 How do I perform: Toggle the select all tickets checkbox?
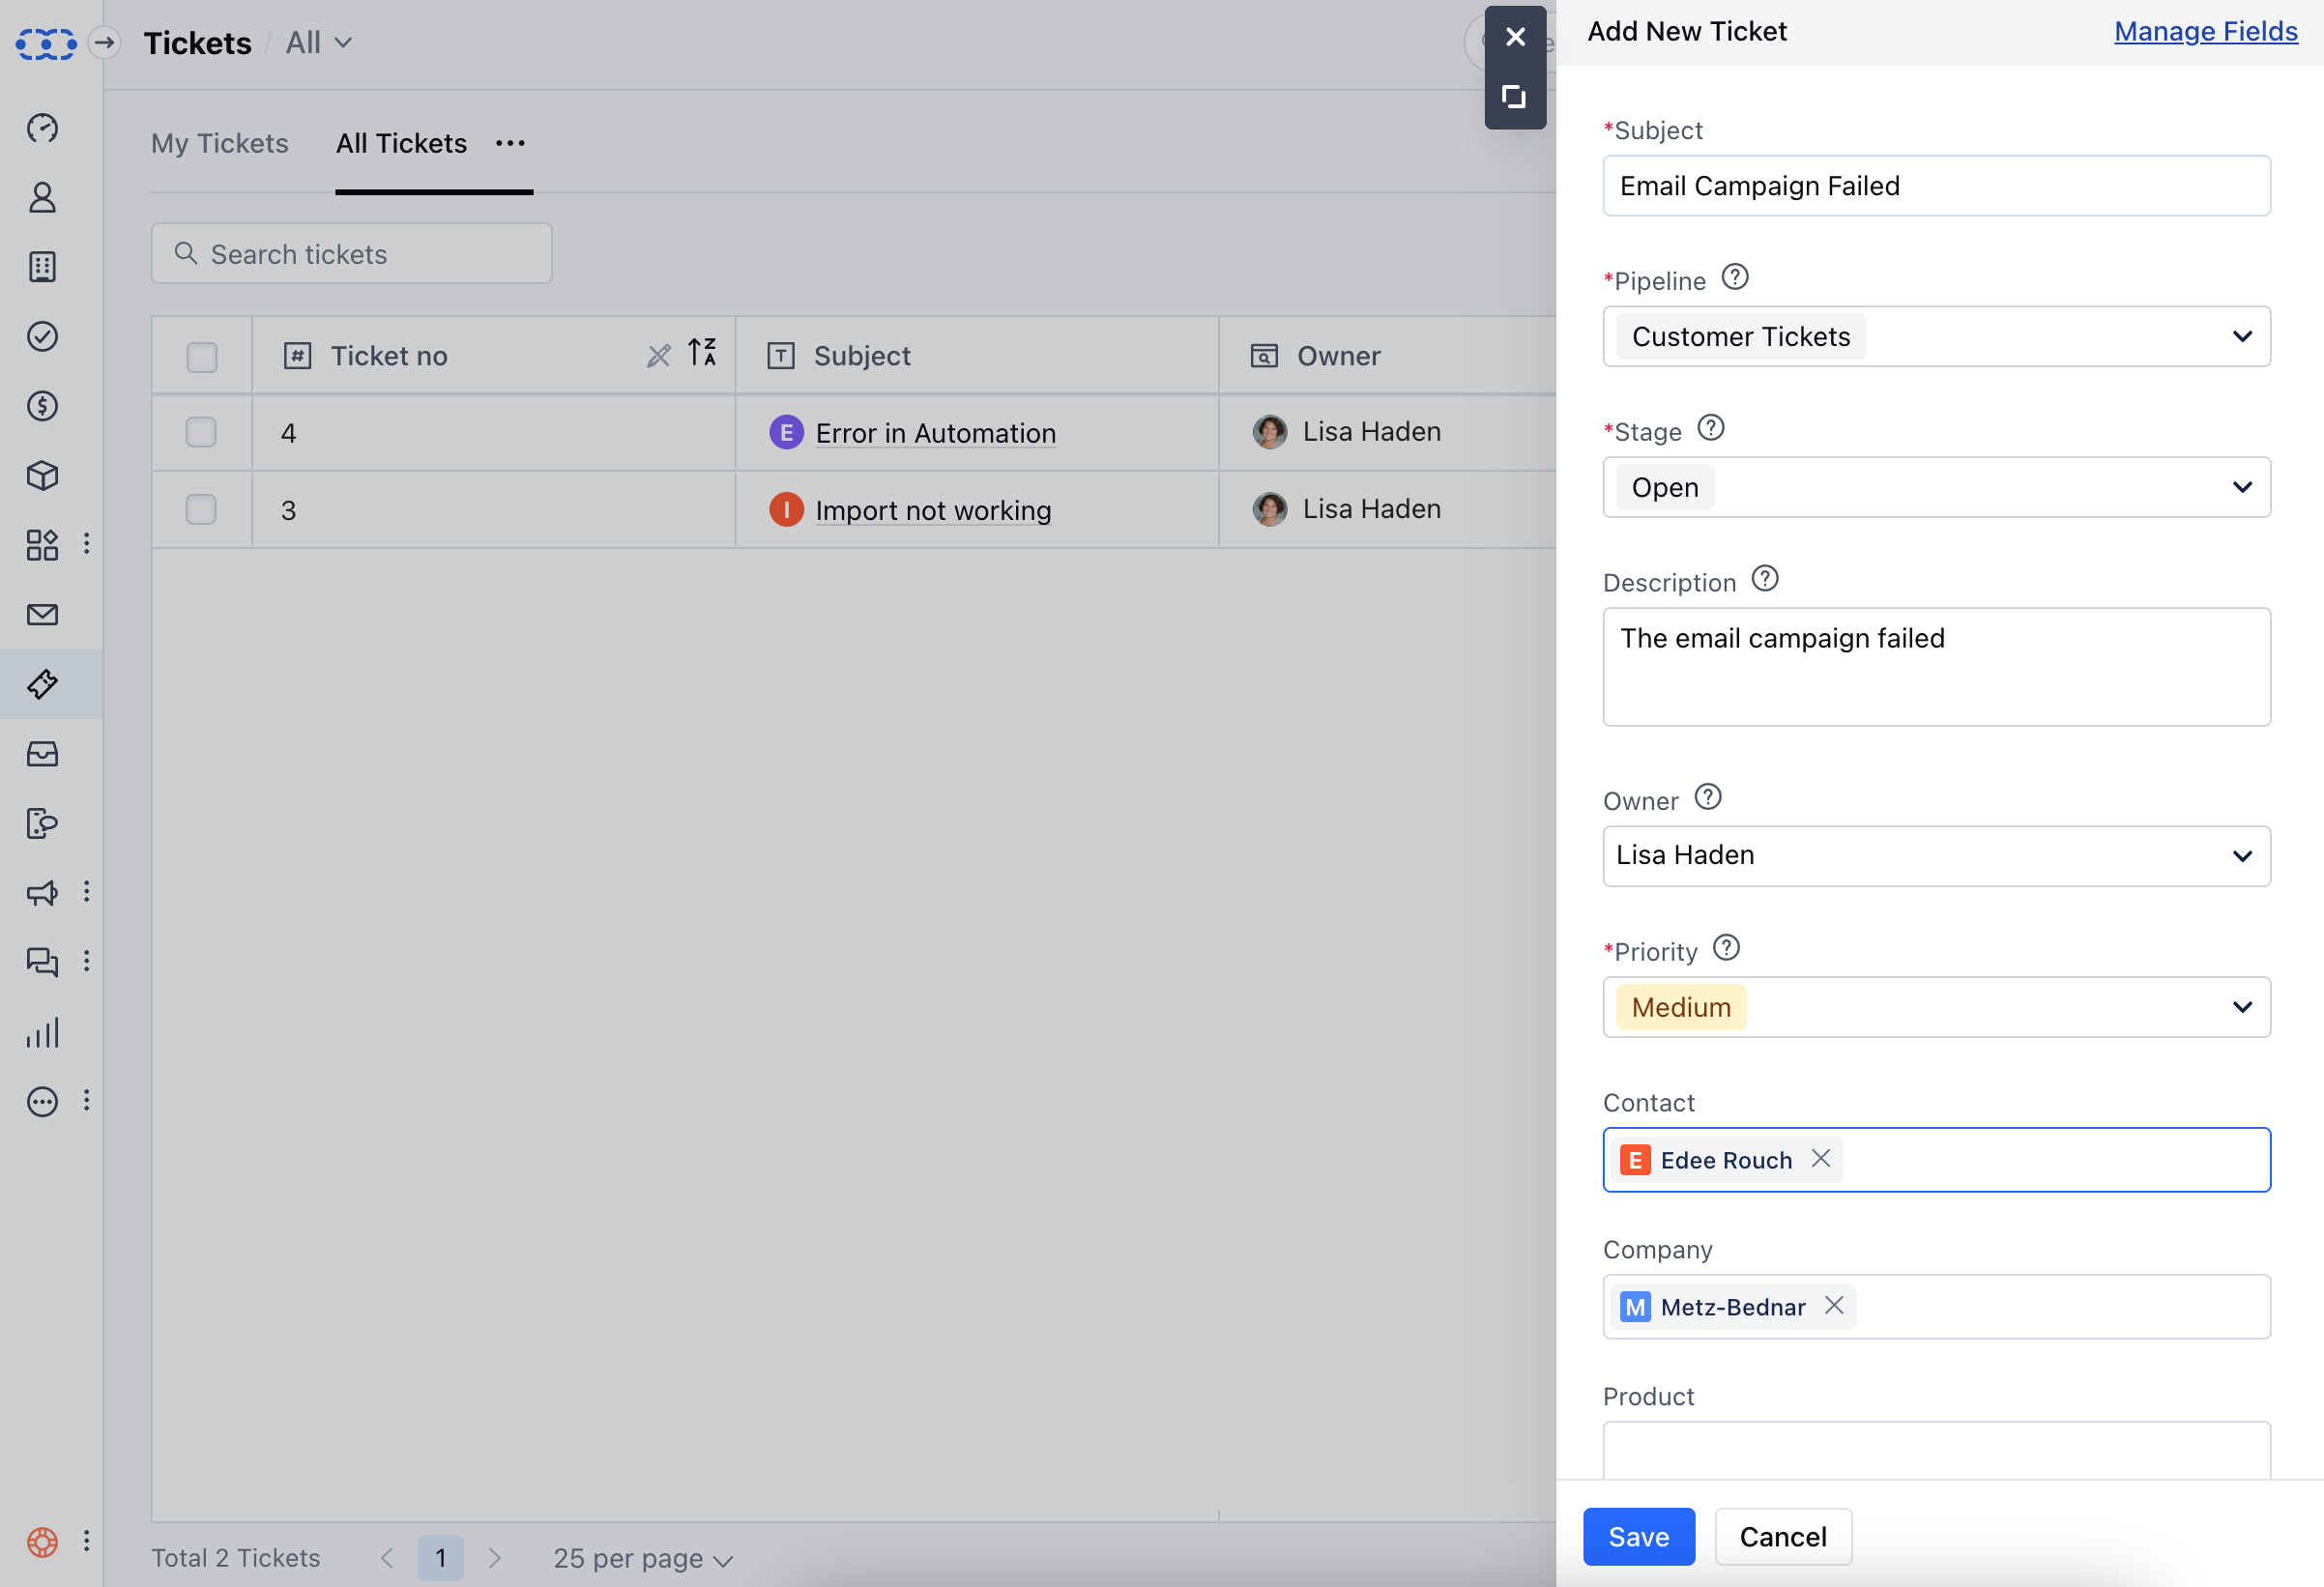coord(202,357)
